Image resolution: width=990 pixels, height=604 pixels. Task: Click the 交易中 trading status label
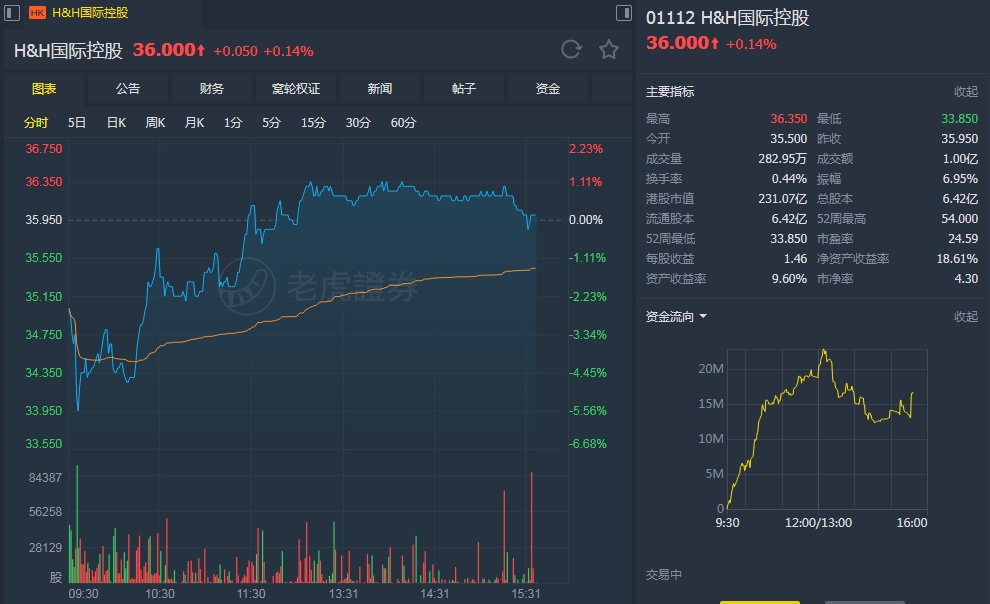664,575
